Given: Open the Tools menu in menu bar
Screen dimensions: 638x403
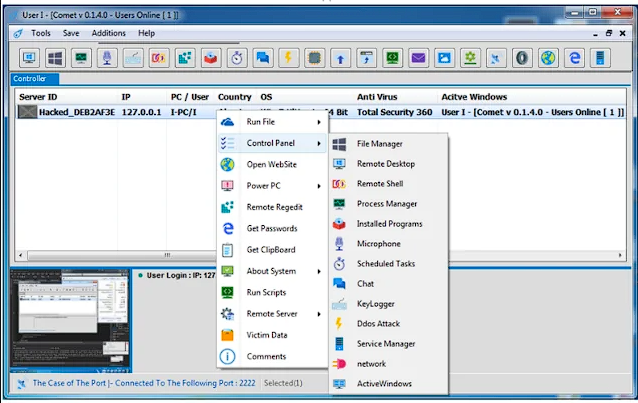Looking at the screenshot, I should click(x=40, y=33).
